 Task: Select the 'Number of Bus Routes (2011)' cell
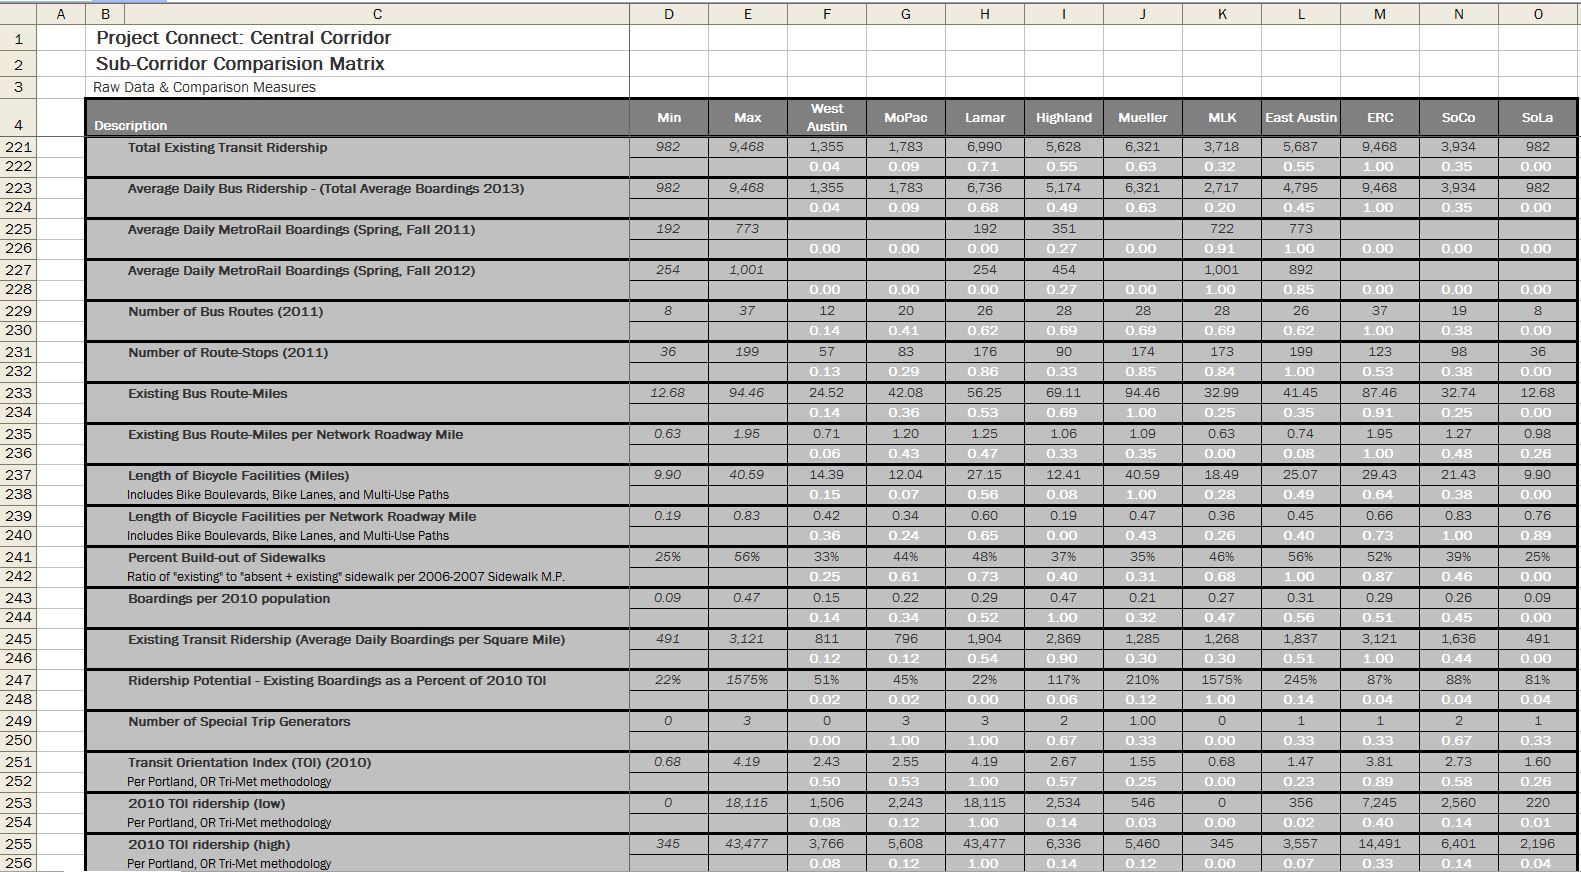pos(225,311)
